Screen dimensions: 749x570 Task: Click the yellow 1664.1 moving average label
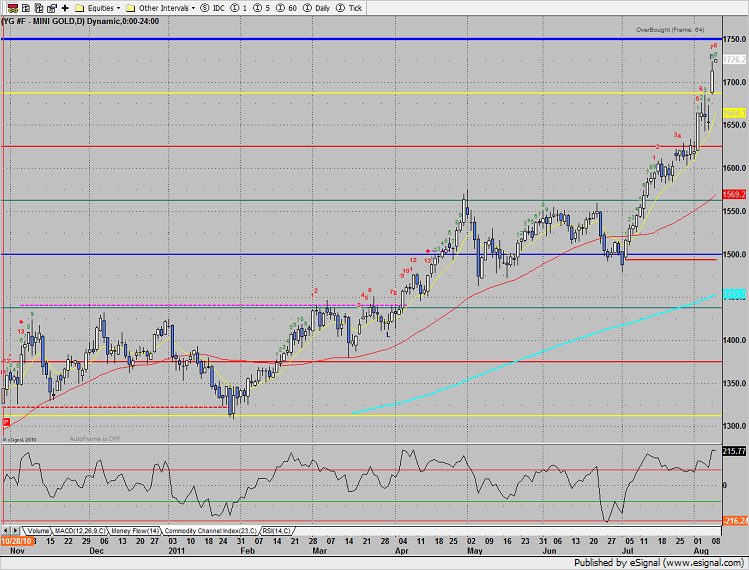coord(734,113)
